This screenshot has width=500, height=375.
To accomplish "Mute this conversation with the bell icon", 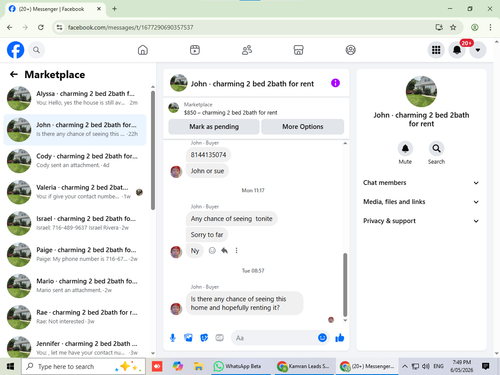I will [x=405, y=149].
